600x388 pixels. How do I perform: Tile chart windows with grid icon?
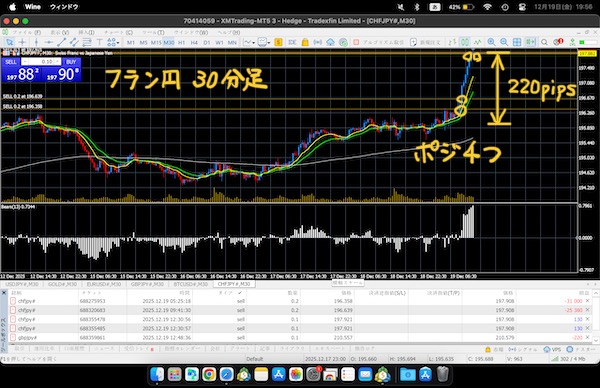click(517, 42)
